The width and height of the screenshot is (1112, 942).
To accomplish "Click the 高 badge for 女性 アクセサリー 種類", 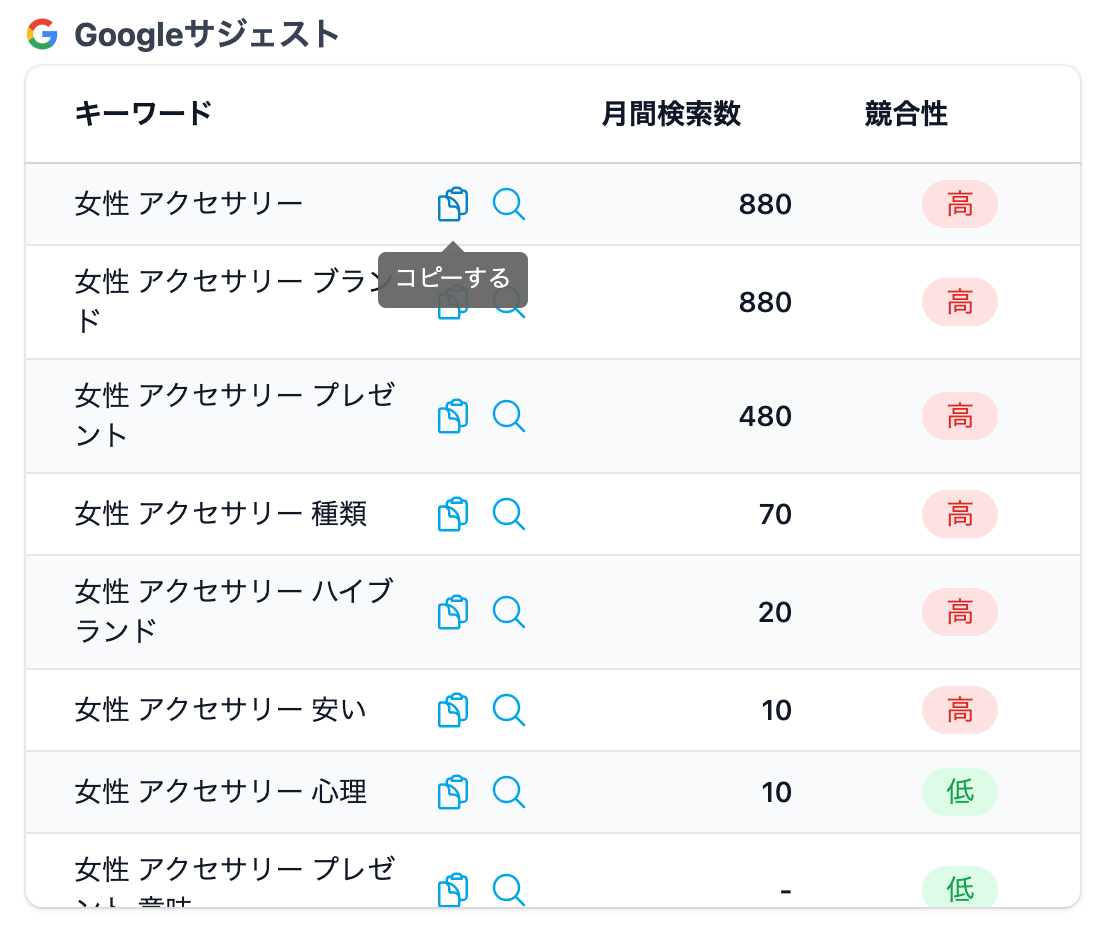I will (959, 514).
